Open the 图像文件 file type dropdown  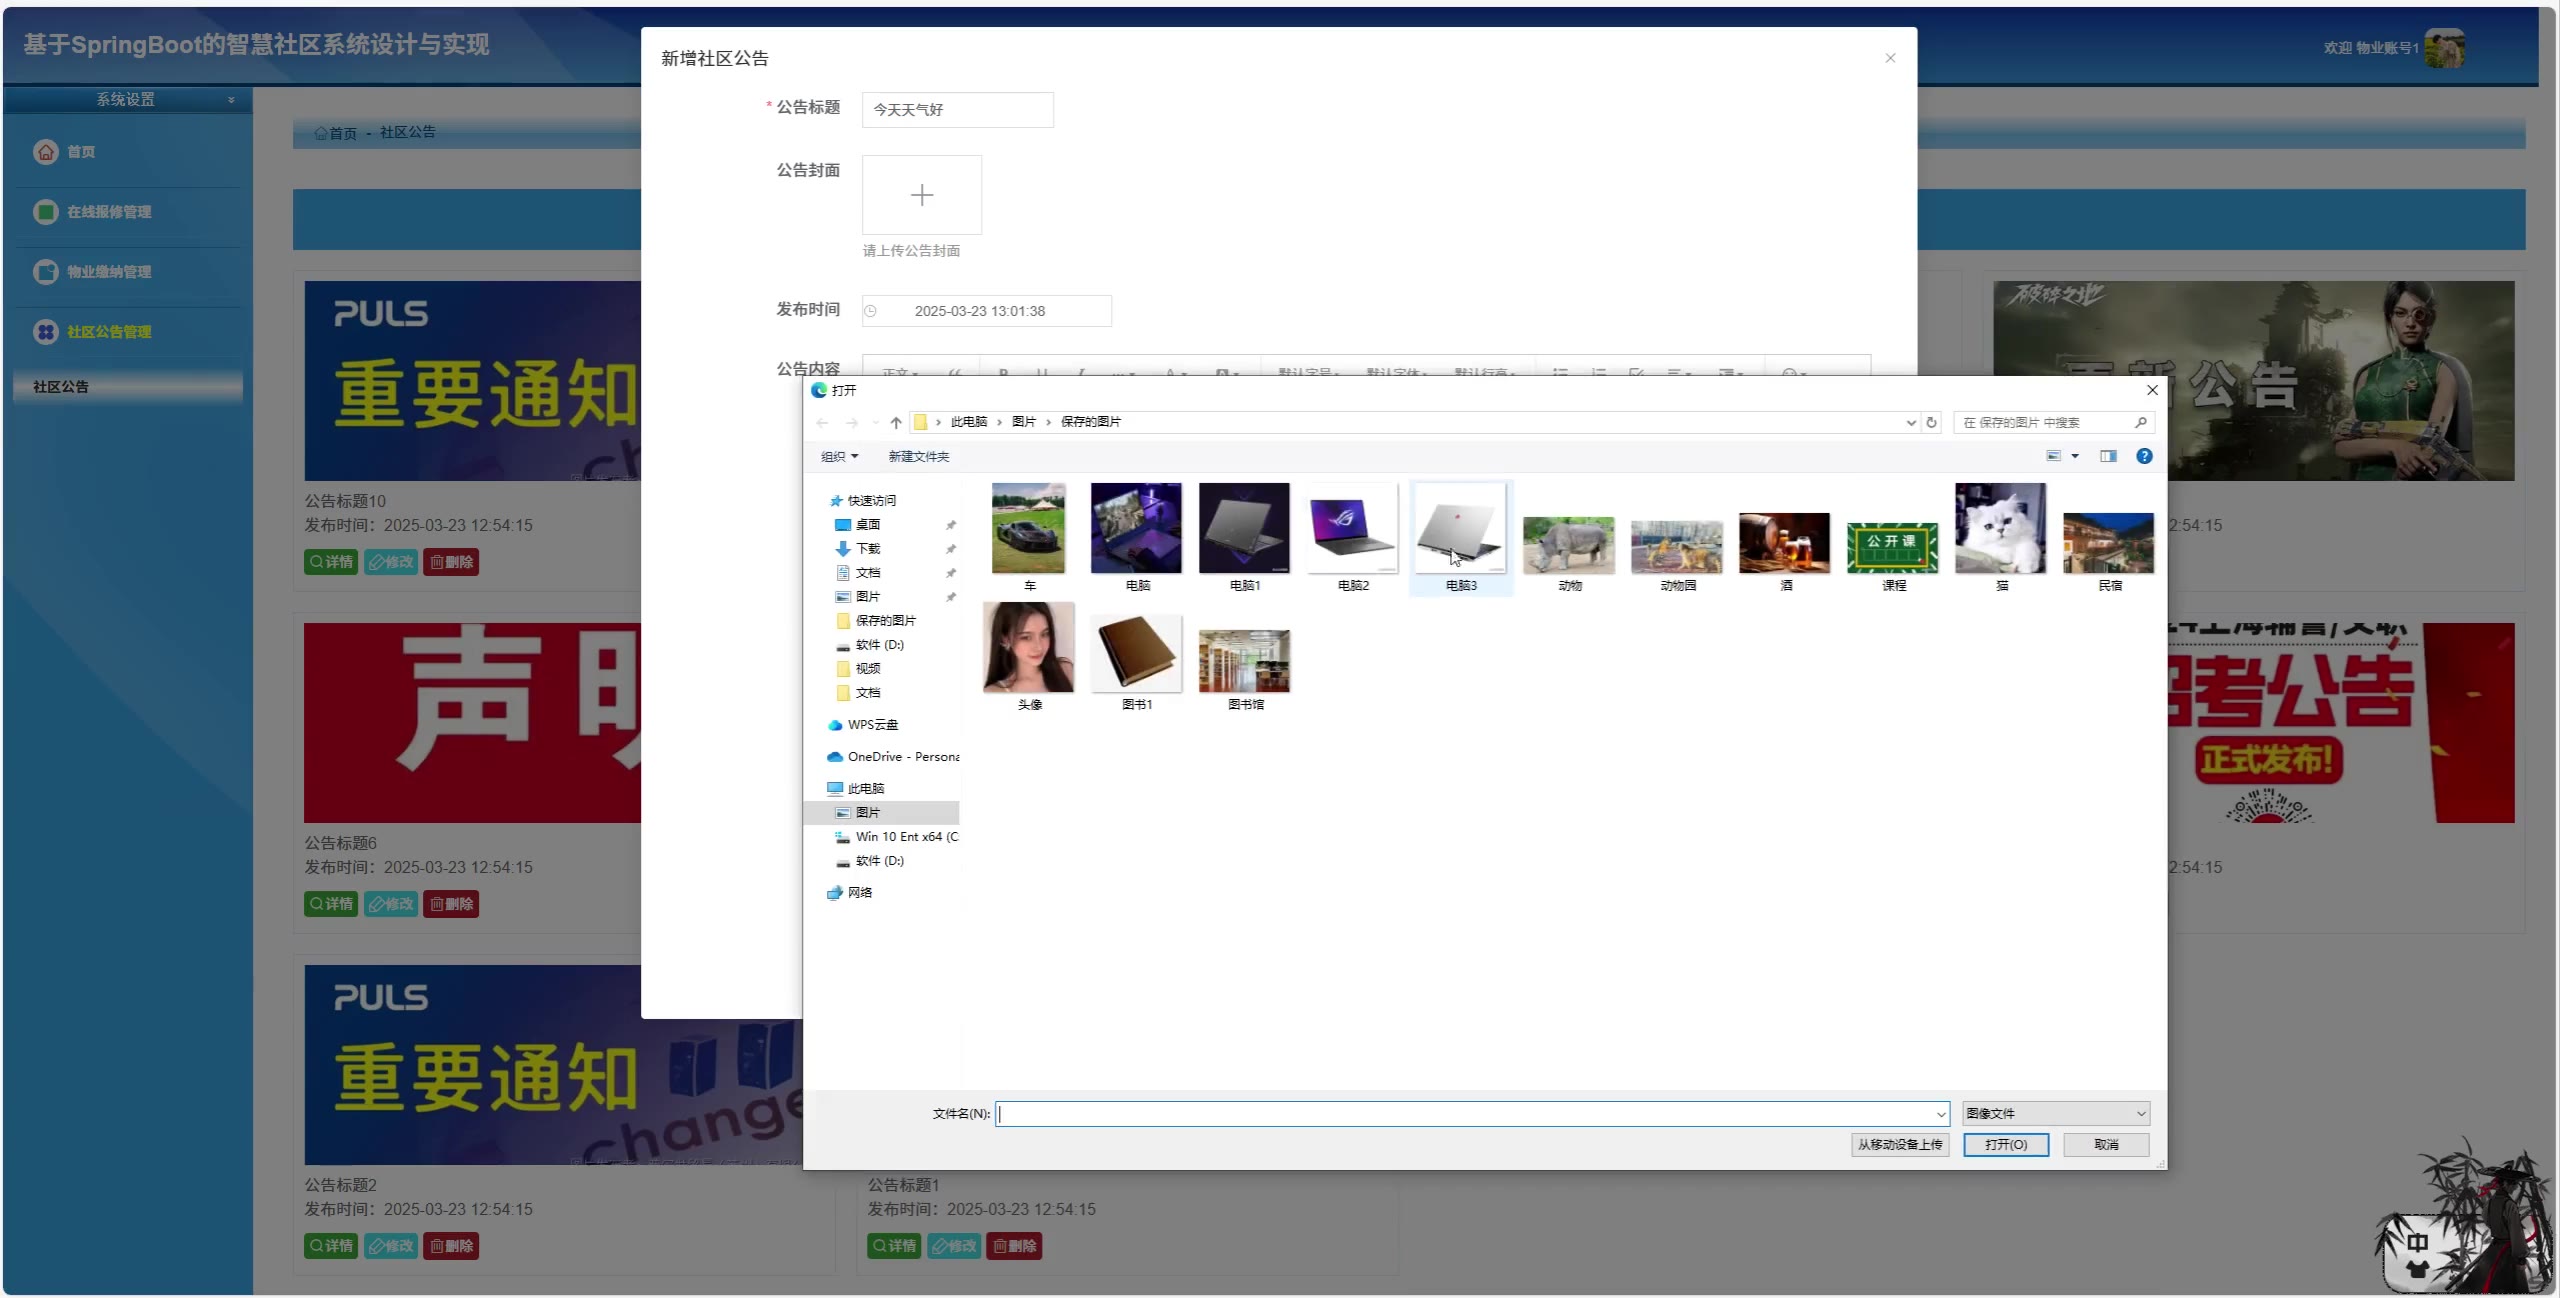[2056, 1113]
